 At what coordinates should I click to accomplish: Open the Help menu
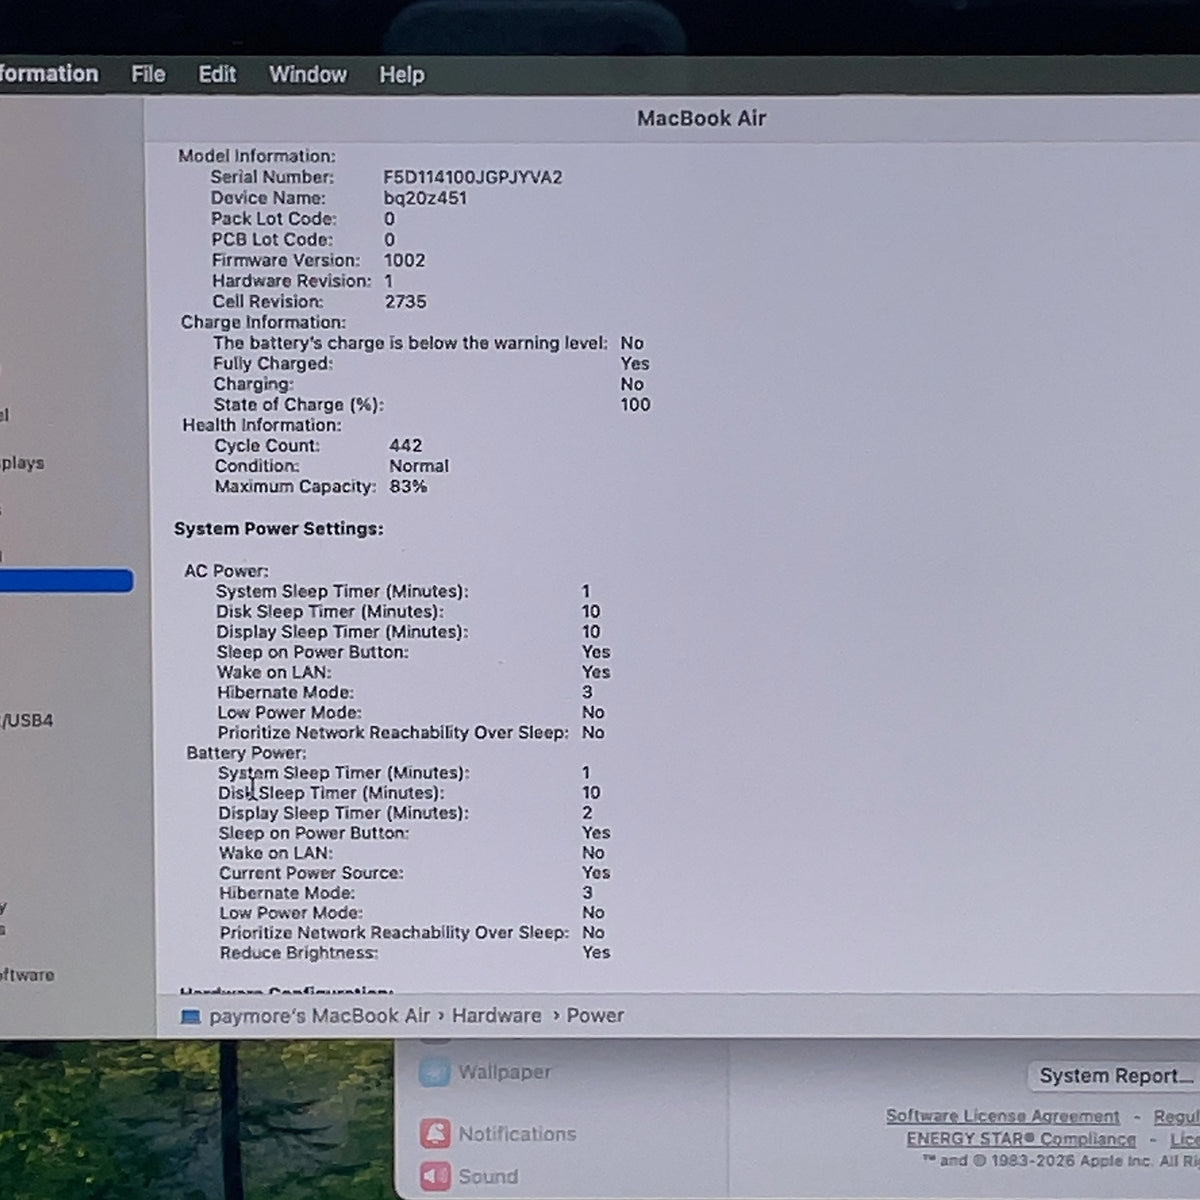pyautogui.click(x=402, y=75)
